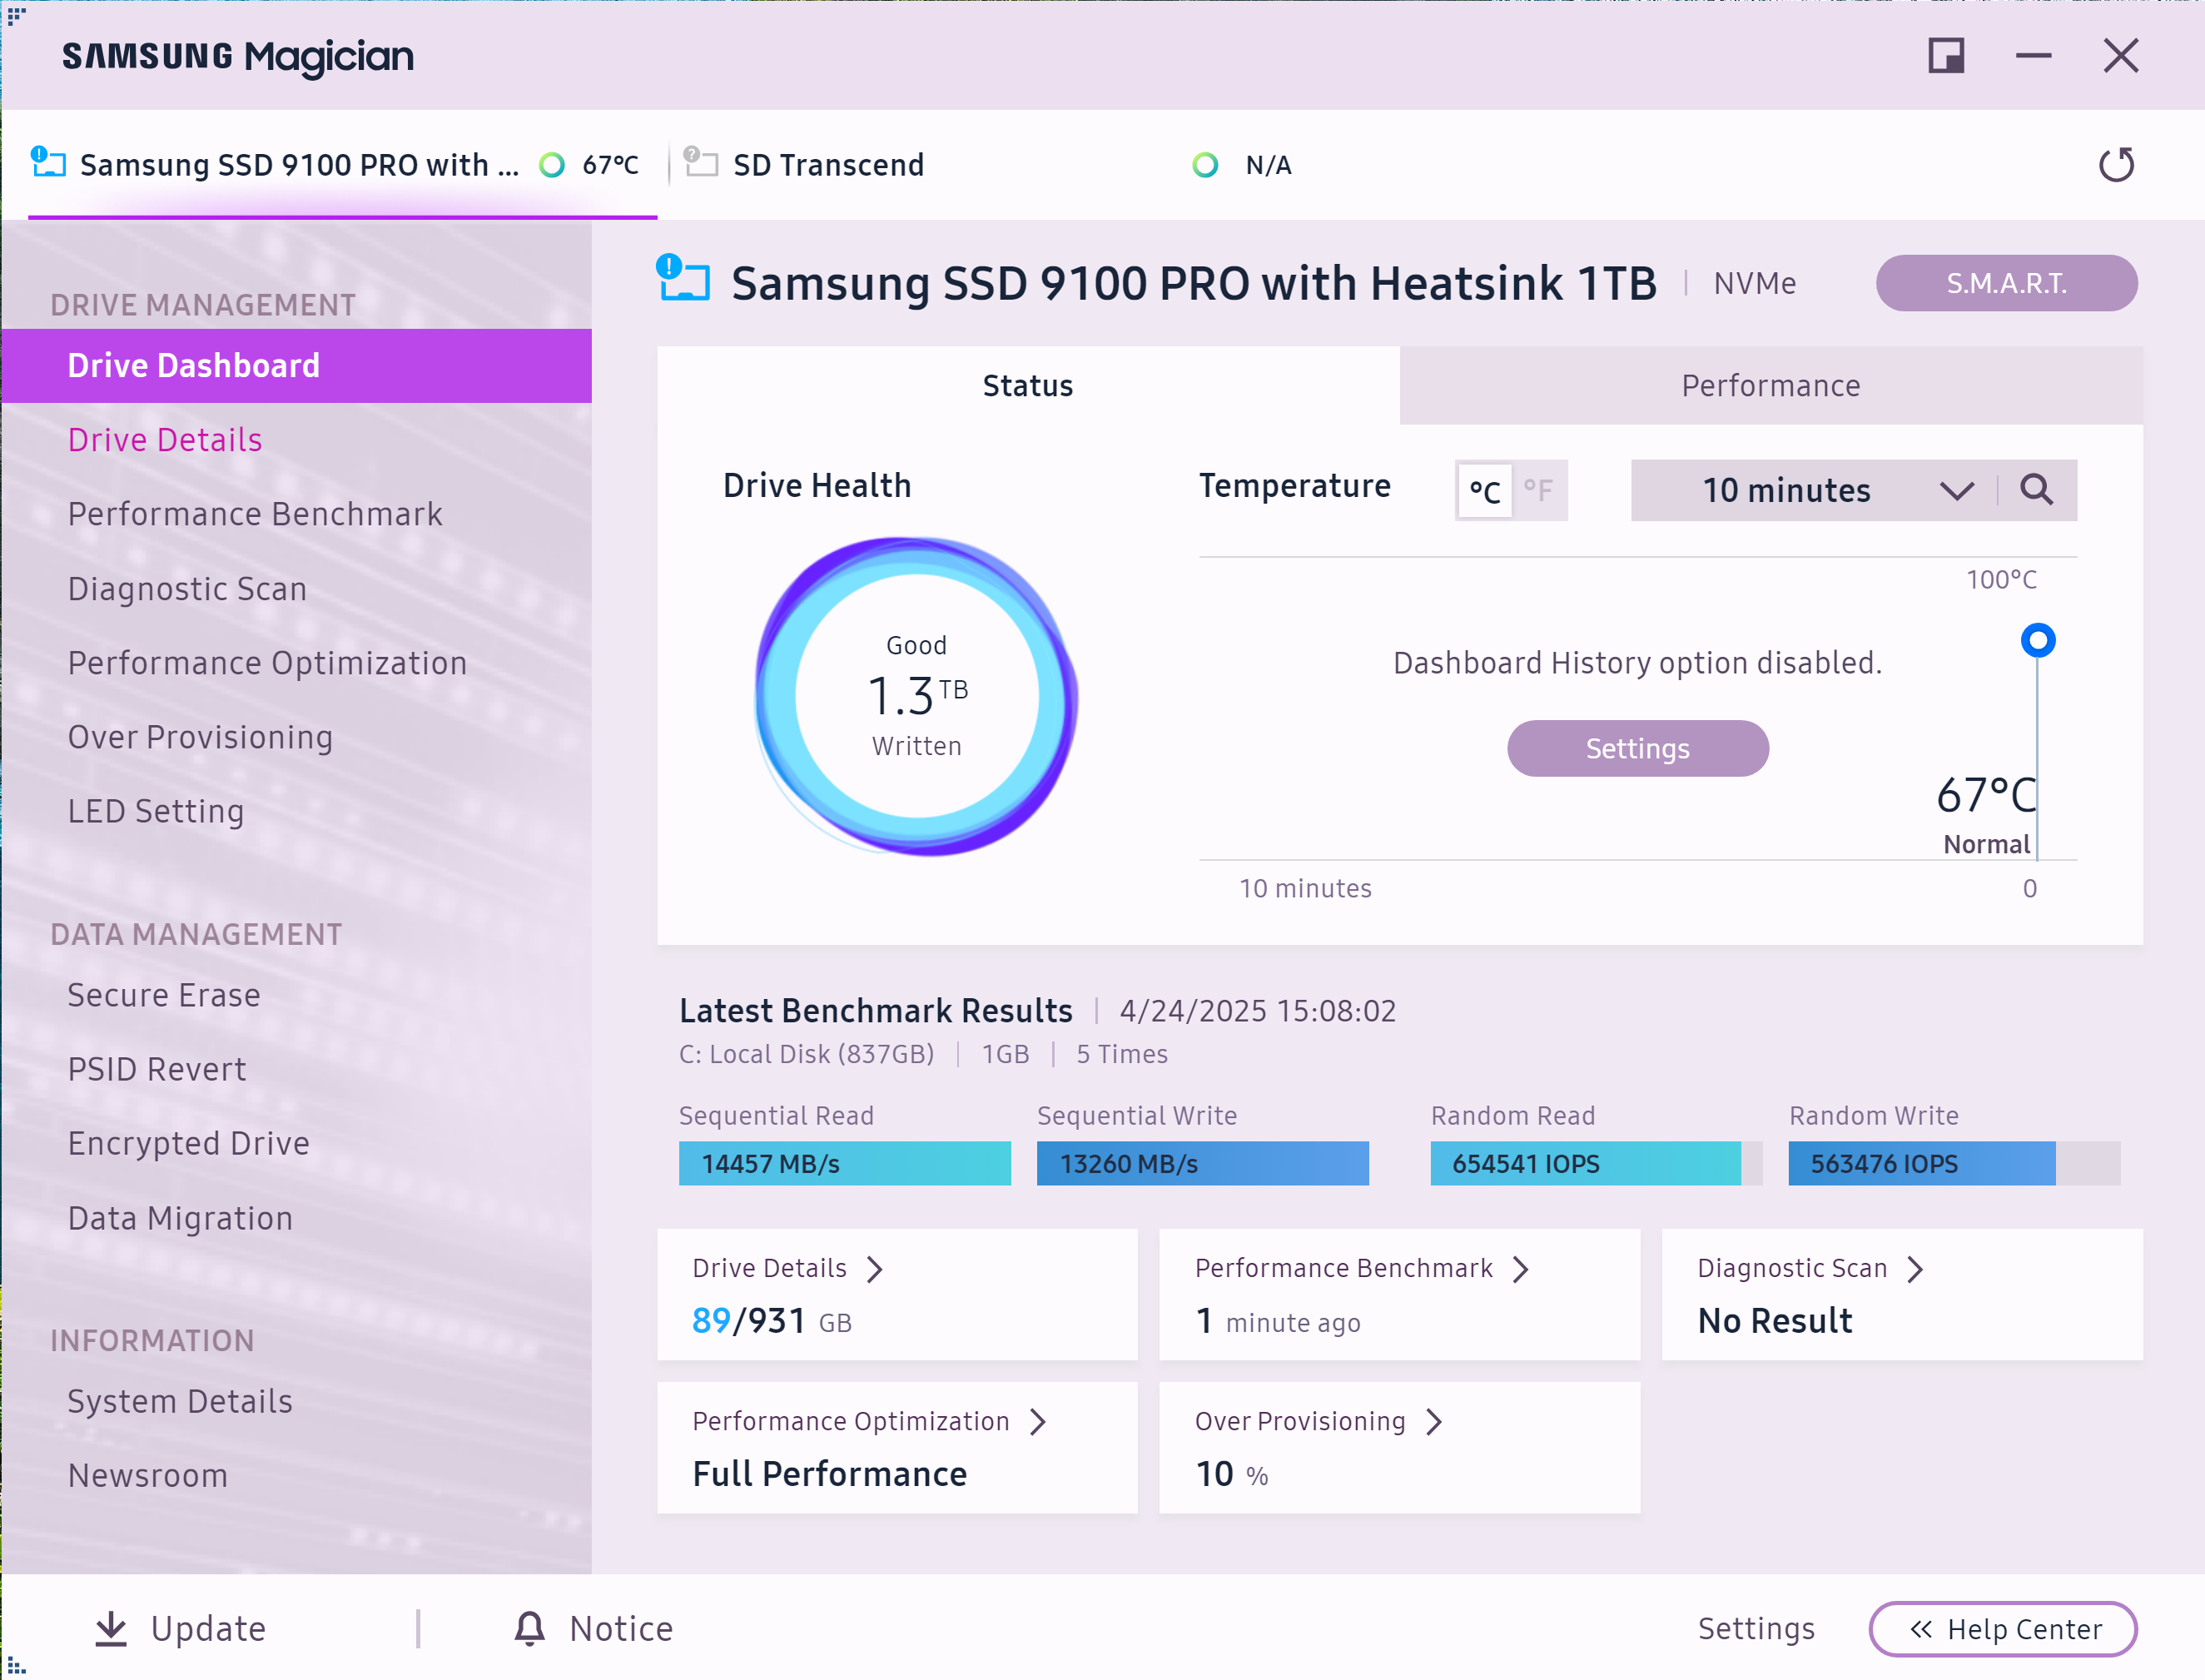Click the Sequential Write 13260 MB/s bar
Image resolution: width=2205 pixels, height=1680 pixels.
pyautogui.click(x=1203, y=1164)
